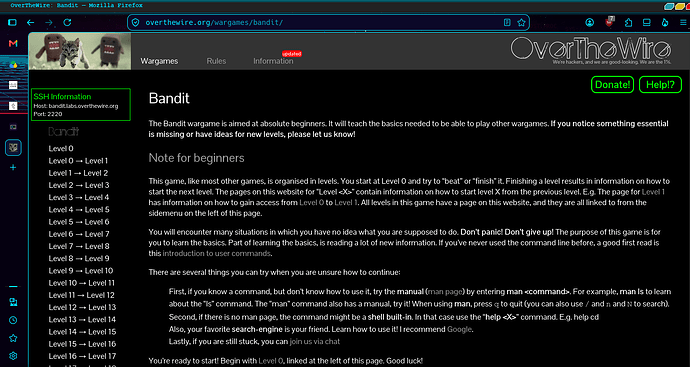Open the Wargames menu tab
Screen dimensions: 690x367
pyautogui.click(x=159, y=61)
